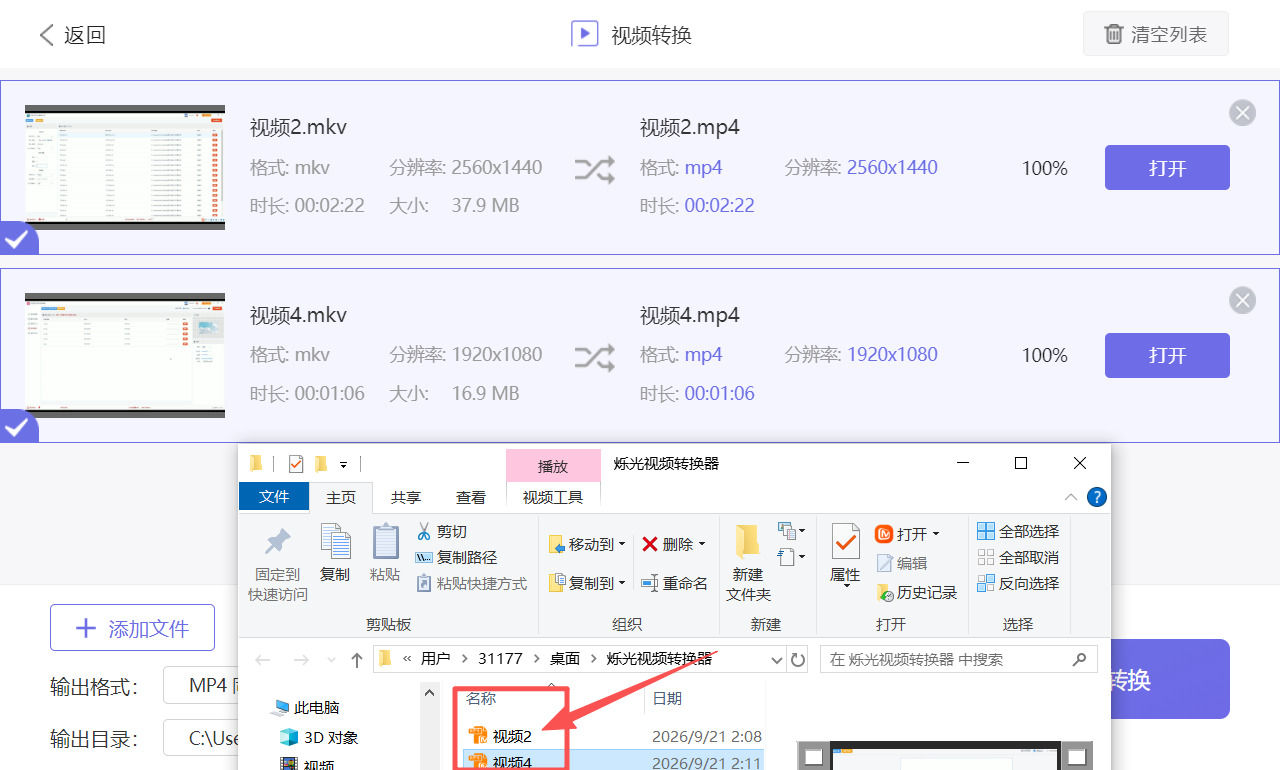Go up one folder level in Explorer
Screen dimensions: 1280x770
pos(357,660)
